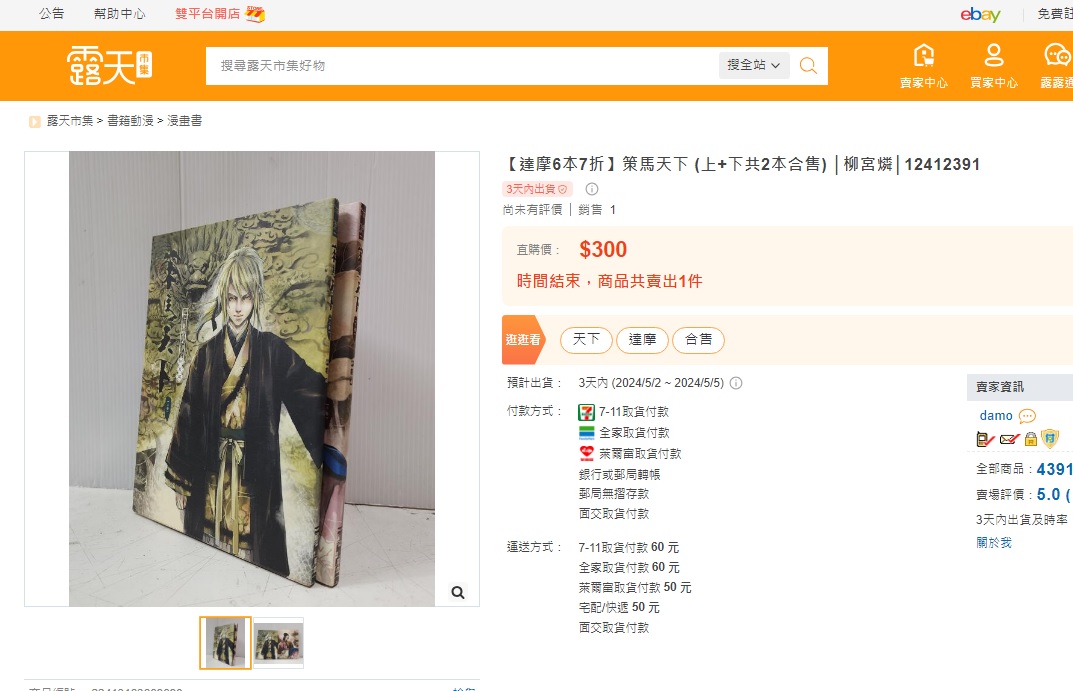Open the 公告 menu item
Viewport: 1073px width, 691px height.
click(51, 14)
